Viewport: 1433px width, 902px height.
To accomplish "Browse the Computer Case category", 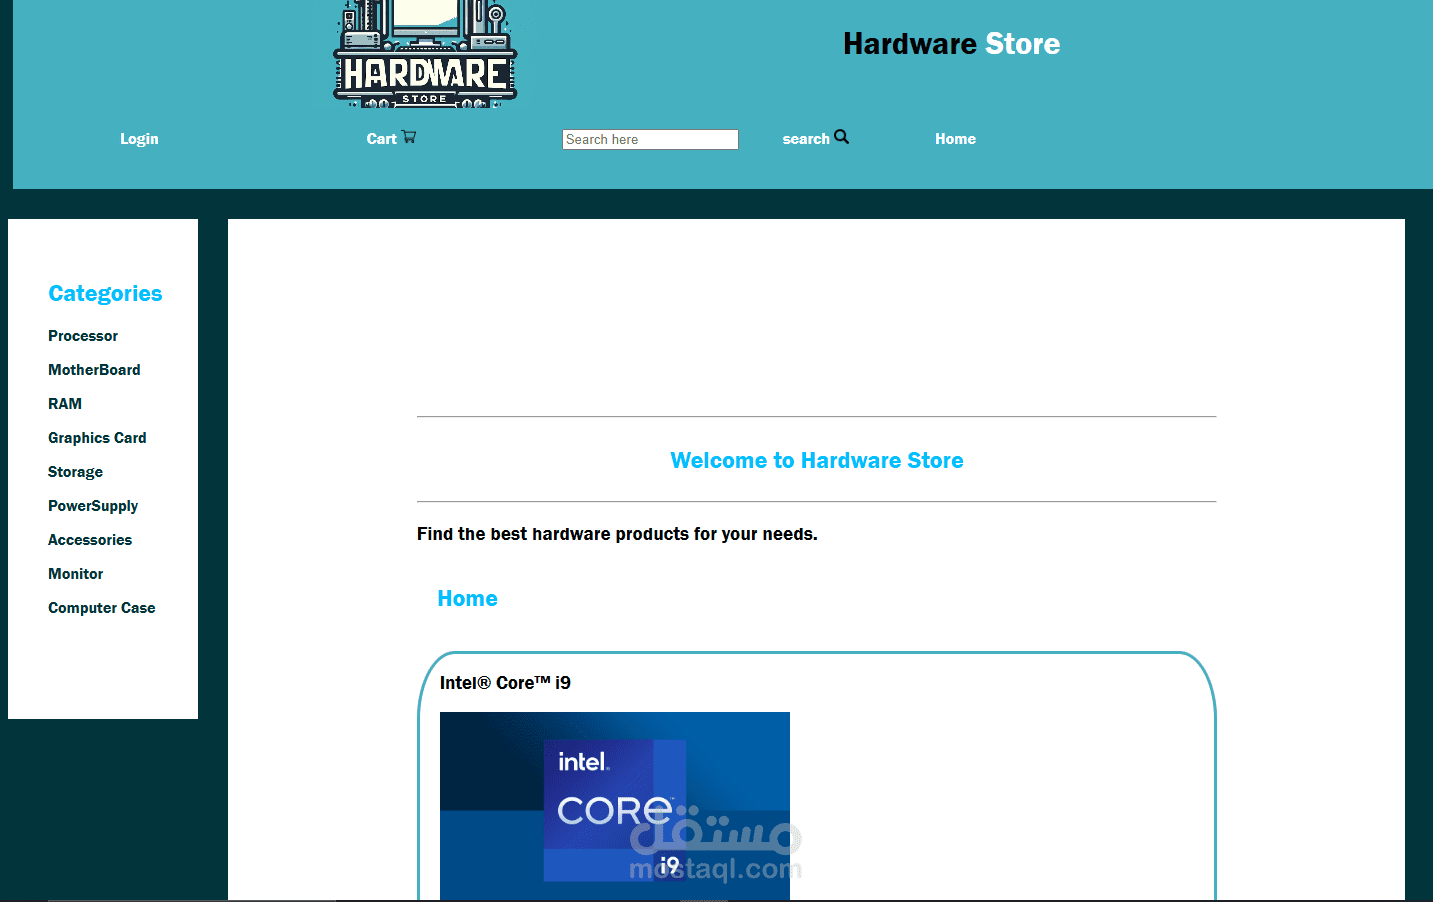I will pos(101,608).
